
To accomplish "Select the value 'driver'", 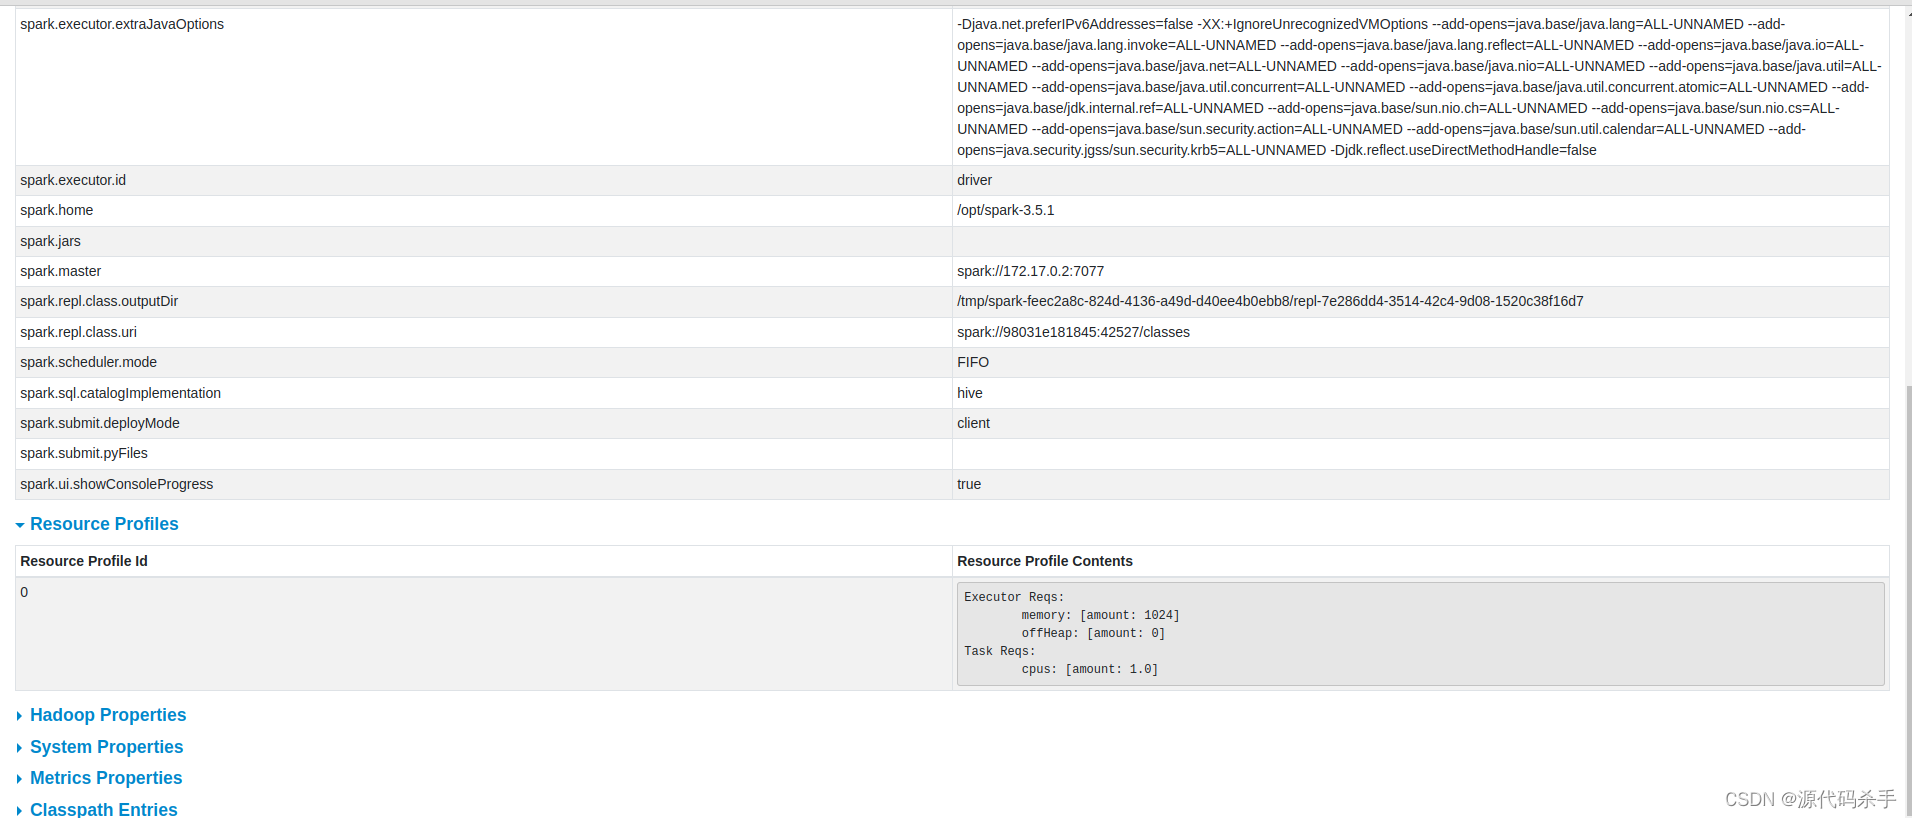I will [x=974, y=180].
